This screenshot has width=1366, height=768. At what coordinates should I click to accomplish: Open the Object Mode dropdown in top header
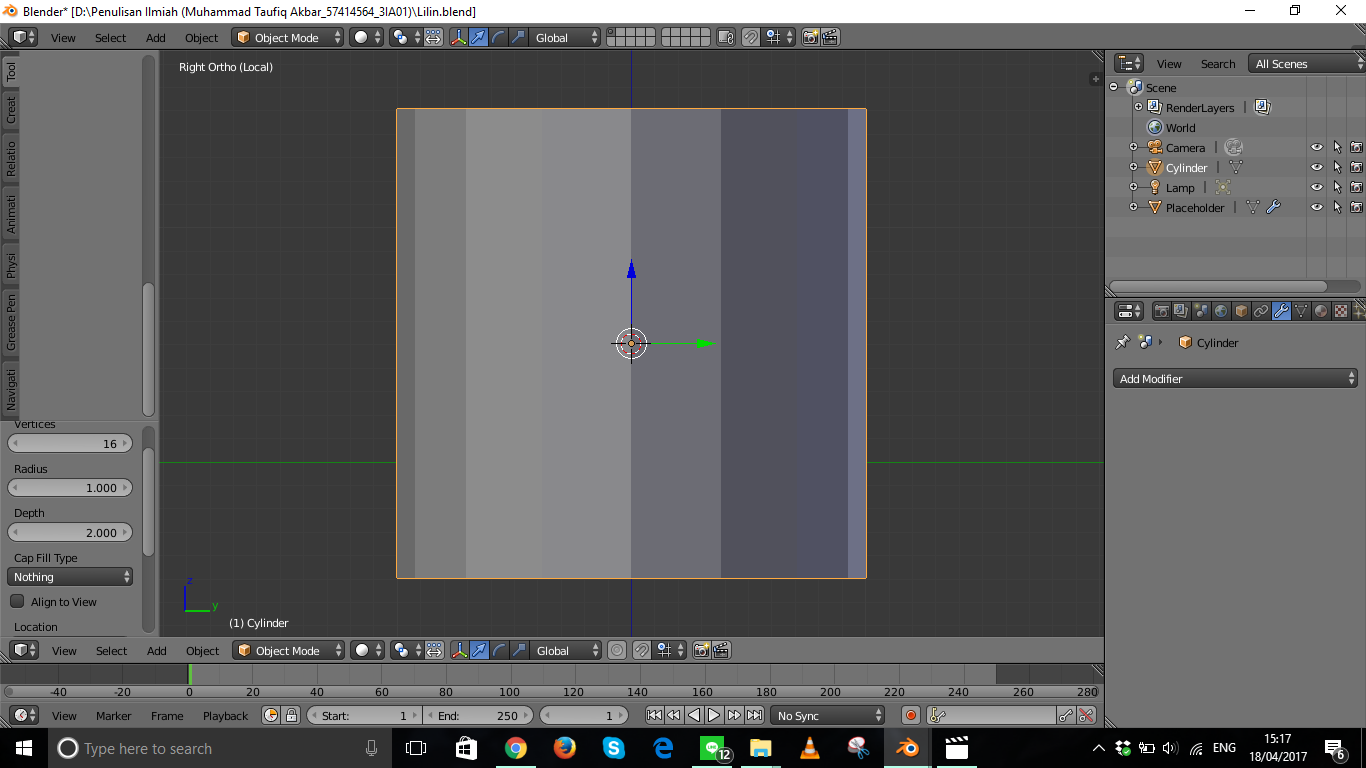point(288,37)
